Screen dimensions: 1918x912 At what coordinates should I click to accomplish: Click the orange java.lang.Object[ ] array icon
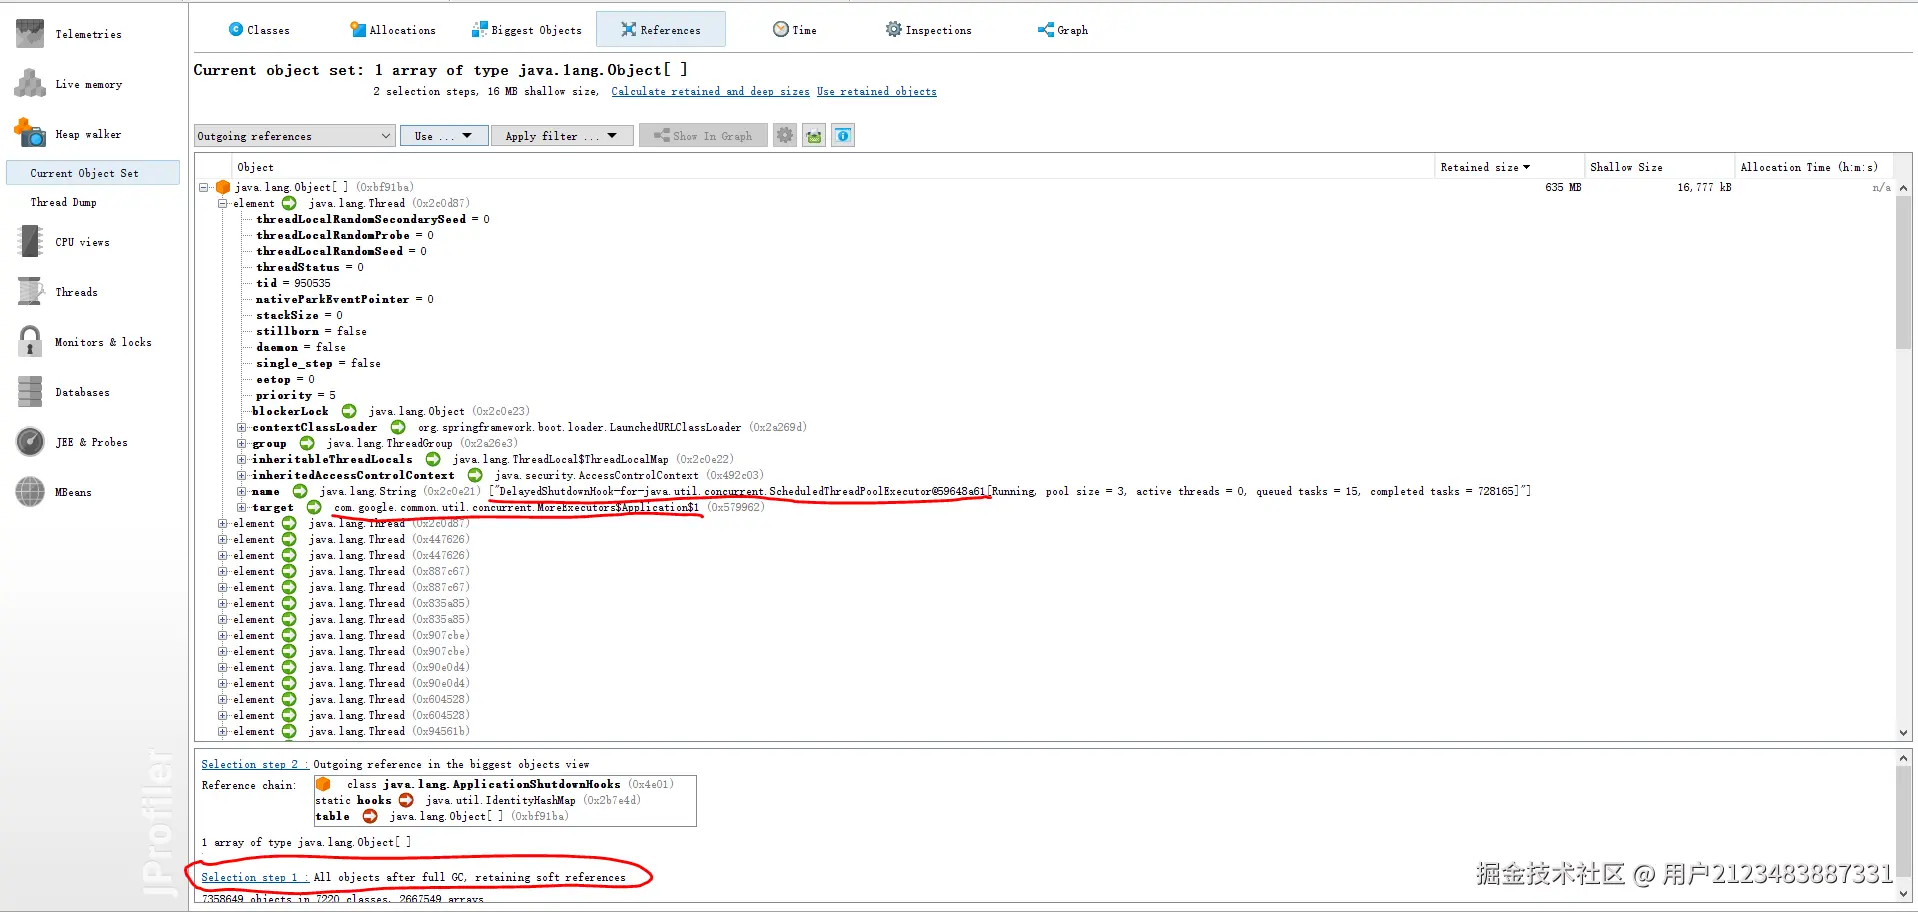223,187
